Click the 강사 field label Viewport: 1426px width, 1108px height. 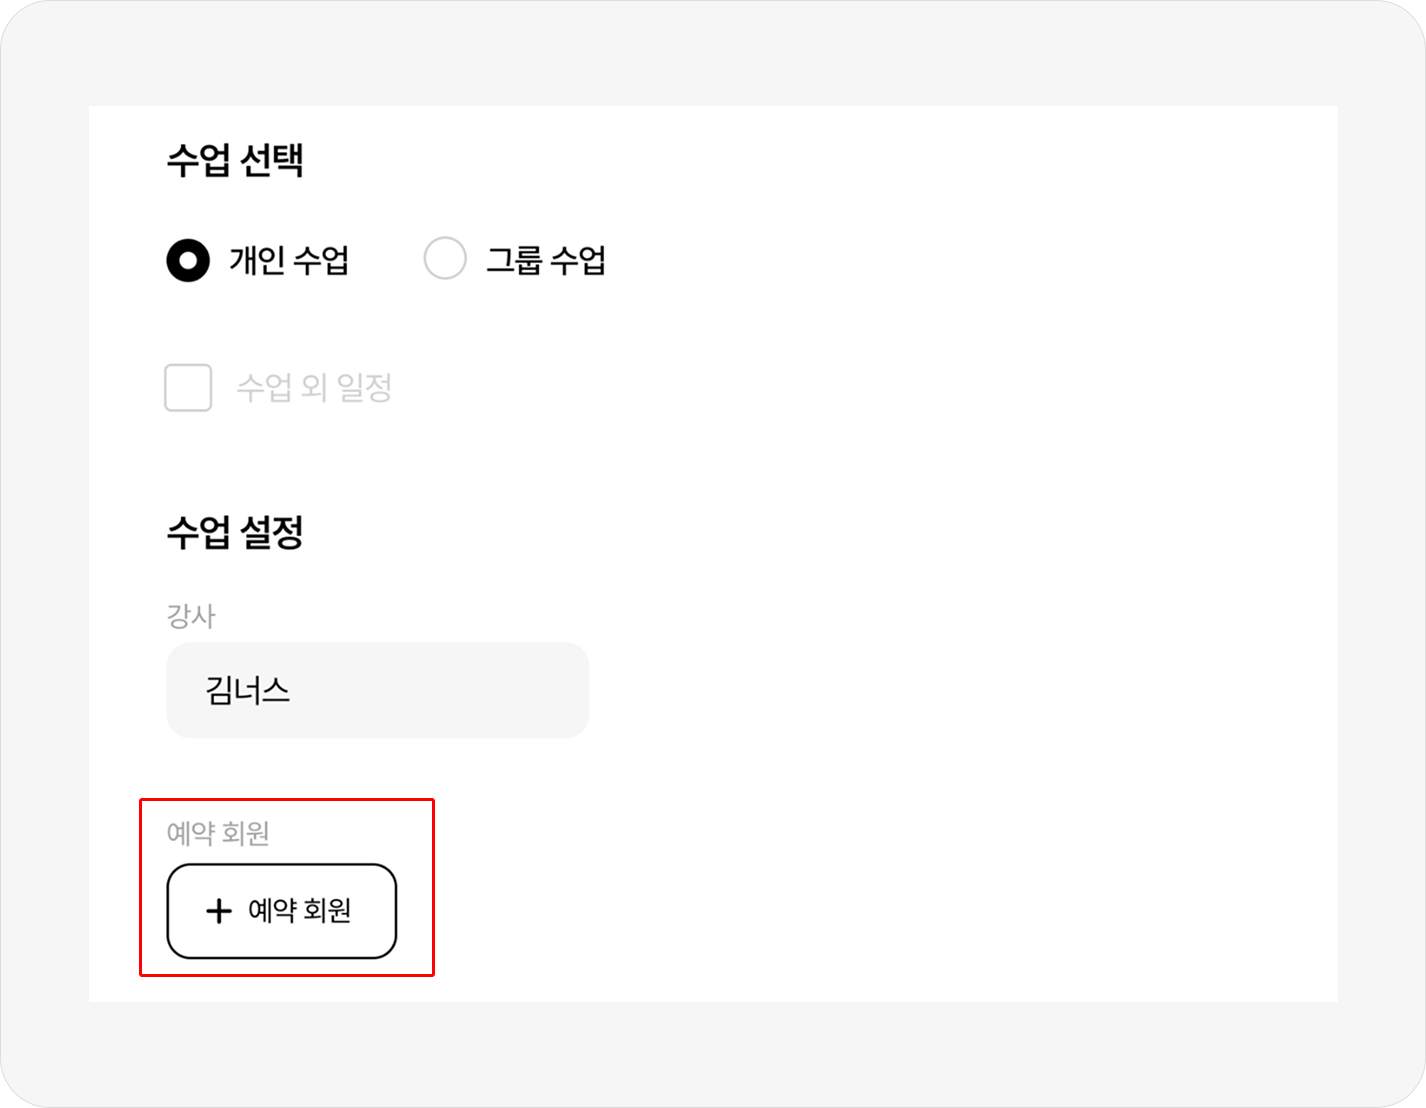(x=191, y=616)
